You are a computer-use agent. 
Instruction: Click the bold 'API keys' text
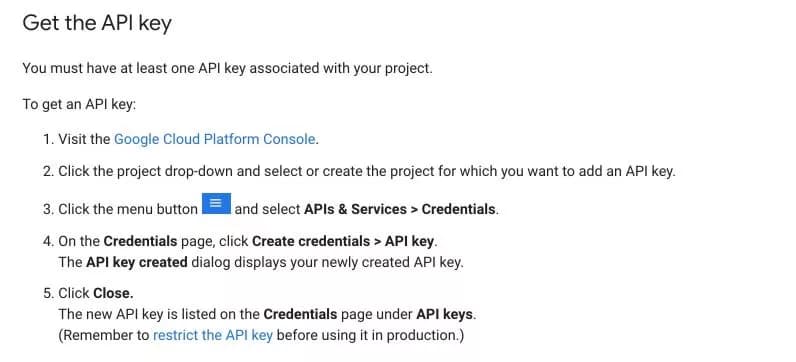point(444,314)
